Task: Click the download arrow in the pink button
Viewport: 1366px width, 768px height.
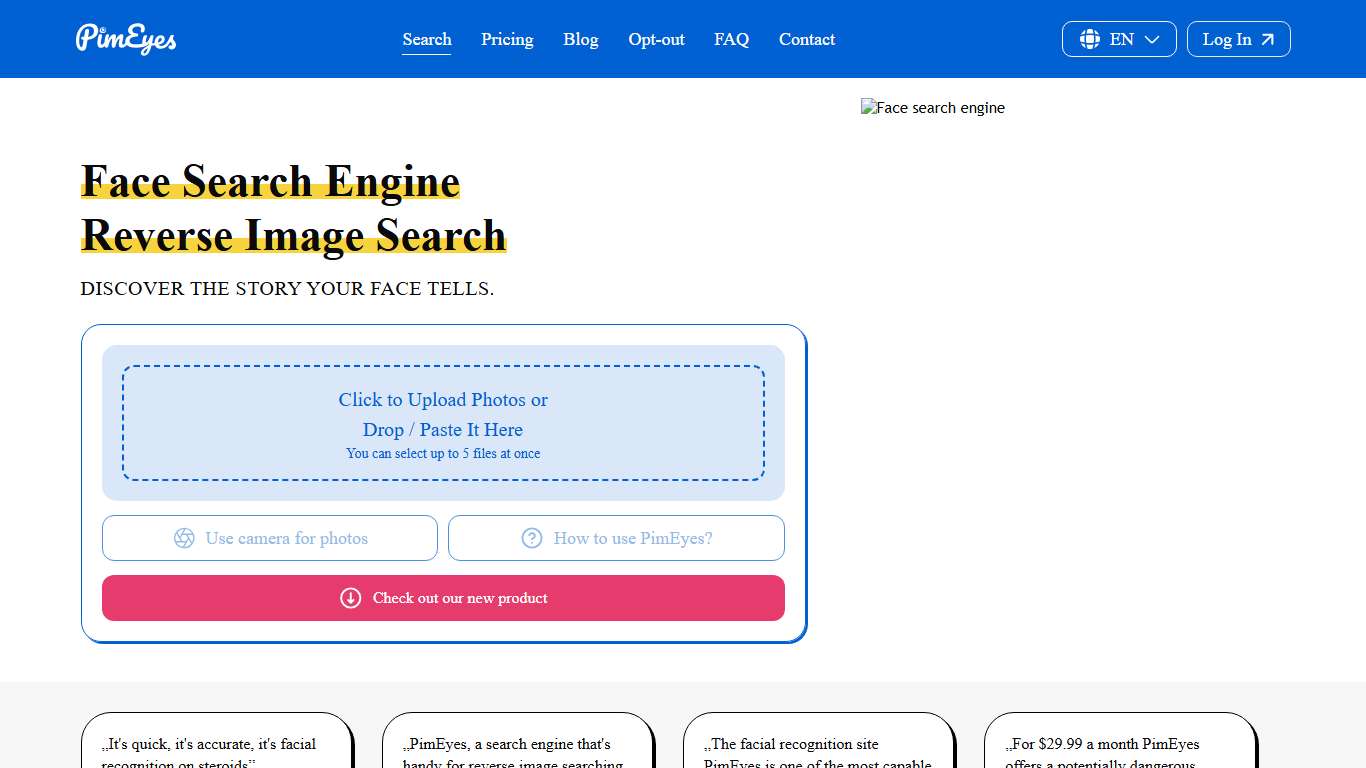Action: coord(351,597)
